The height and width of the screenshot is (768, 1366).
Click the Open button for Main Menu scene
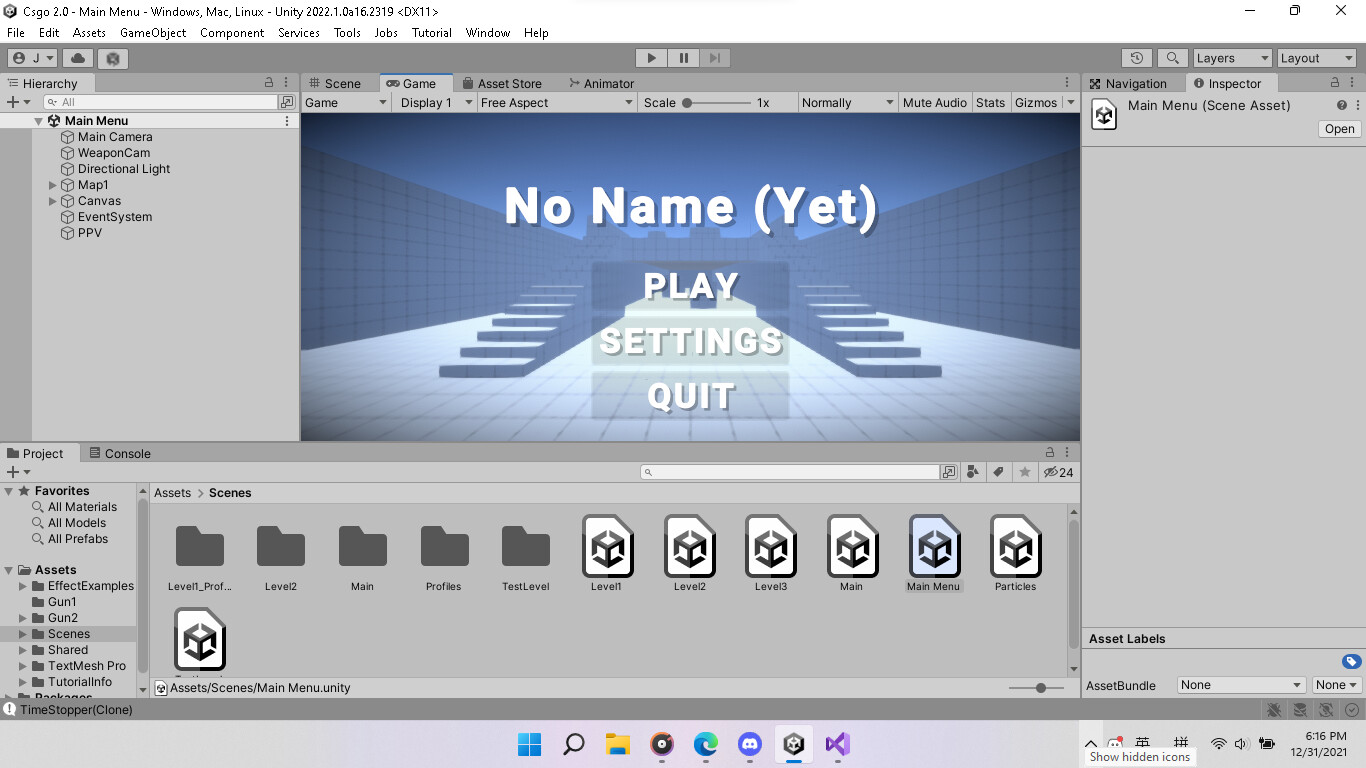1338,128
